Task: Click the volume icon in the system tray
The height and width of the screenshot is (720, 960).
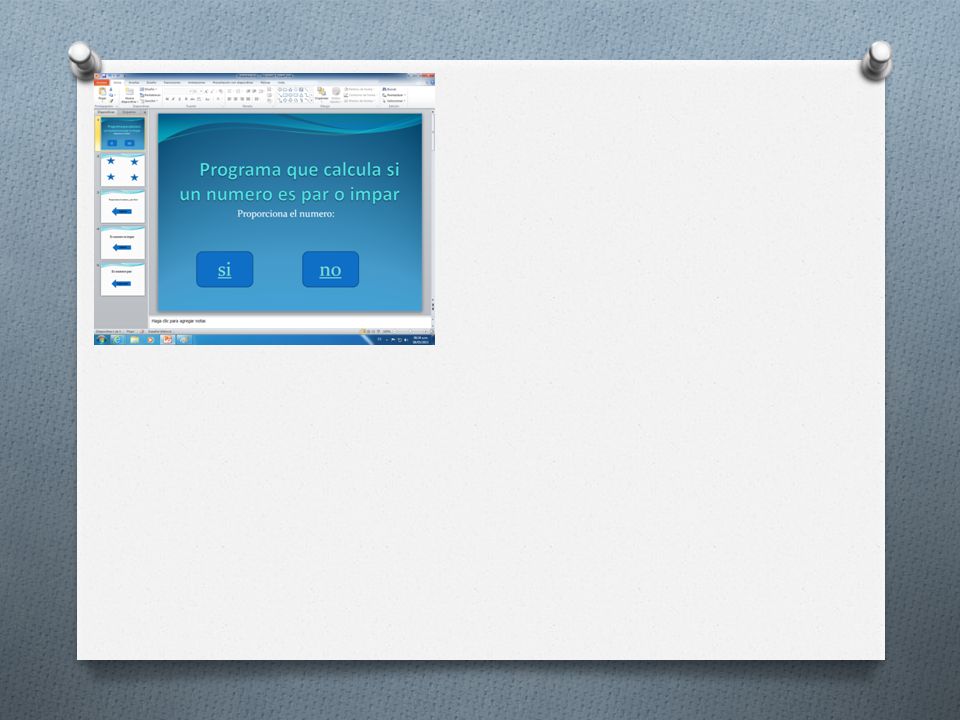Action: click(406, 340)
